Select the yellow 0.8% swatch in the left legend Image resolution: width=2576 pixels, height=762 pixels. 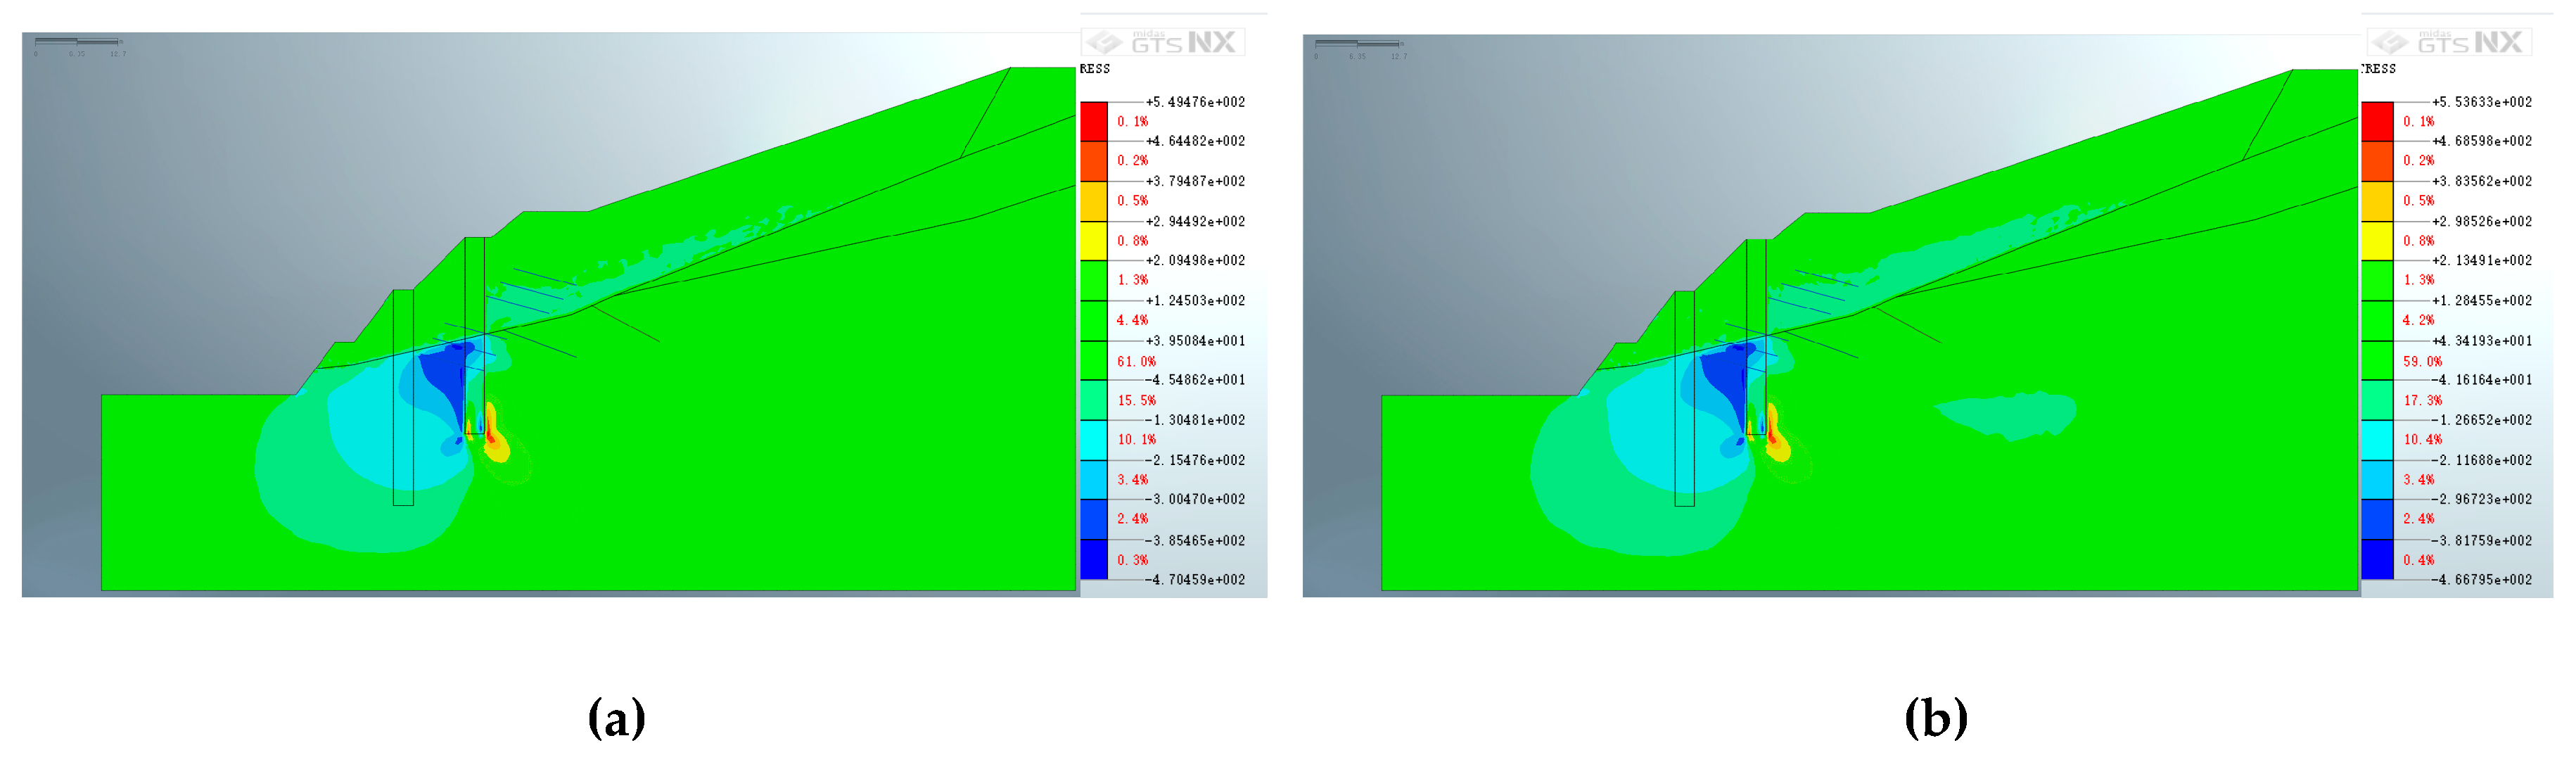tap(1093, 240)
